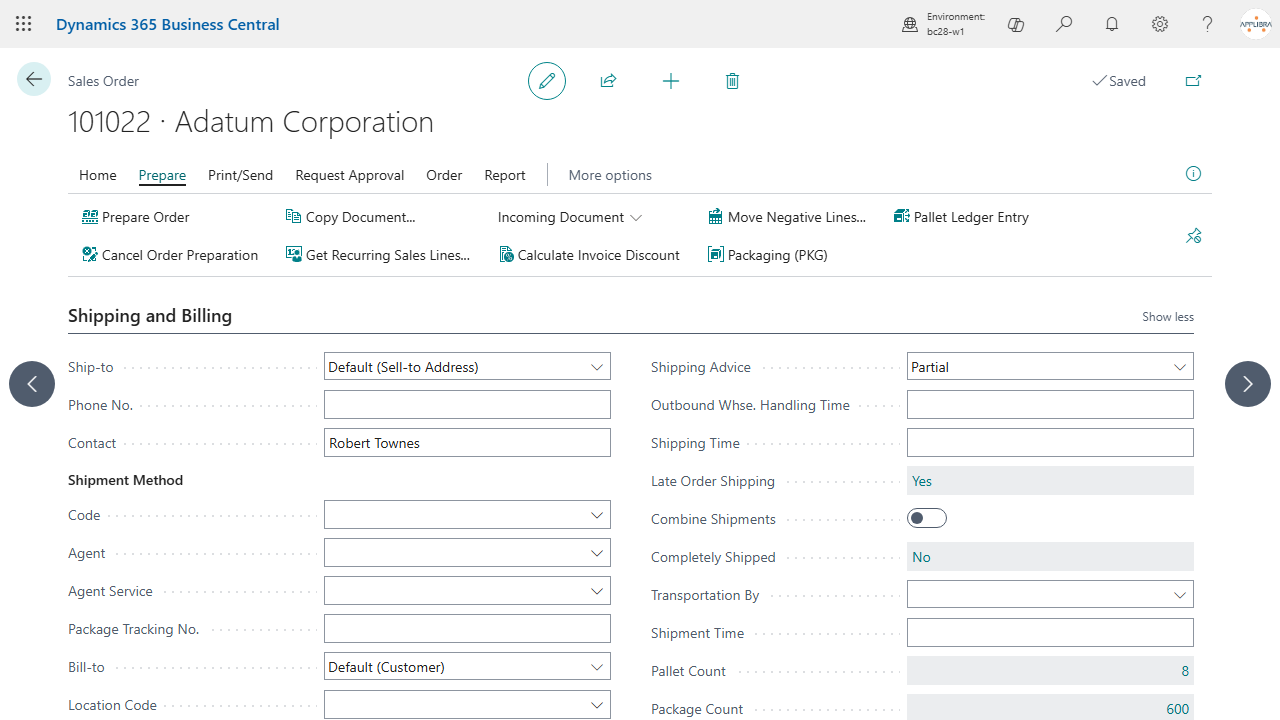Viewport: 1280px width, 720px height.
Task: Open Copilot from the top bar
Action: pyautogui.click(x=1016, y=24)
